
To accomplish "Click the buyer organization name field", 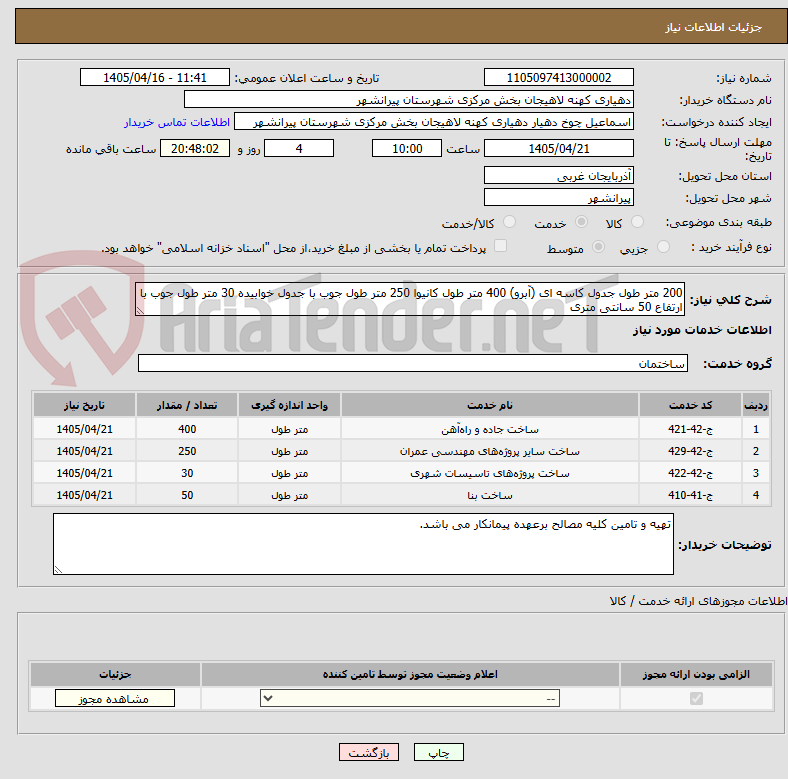I will pyautogui.click(x=409, y=100).
